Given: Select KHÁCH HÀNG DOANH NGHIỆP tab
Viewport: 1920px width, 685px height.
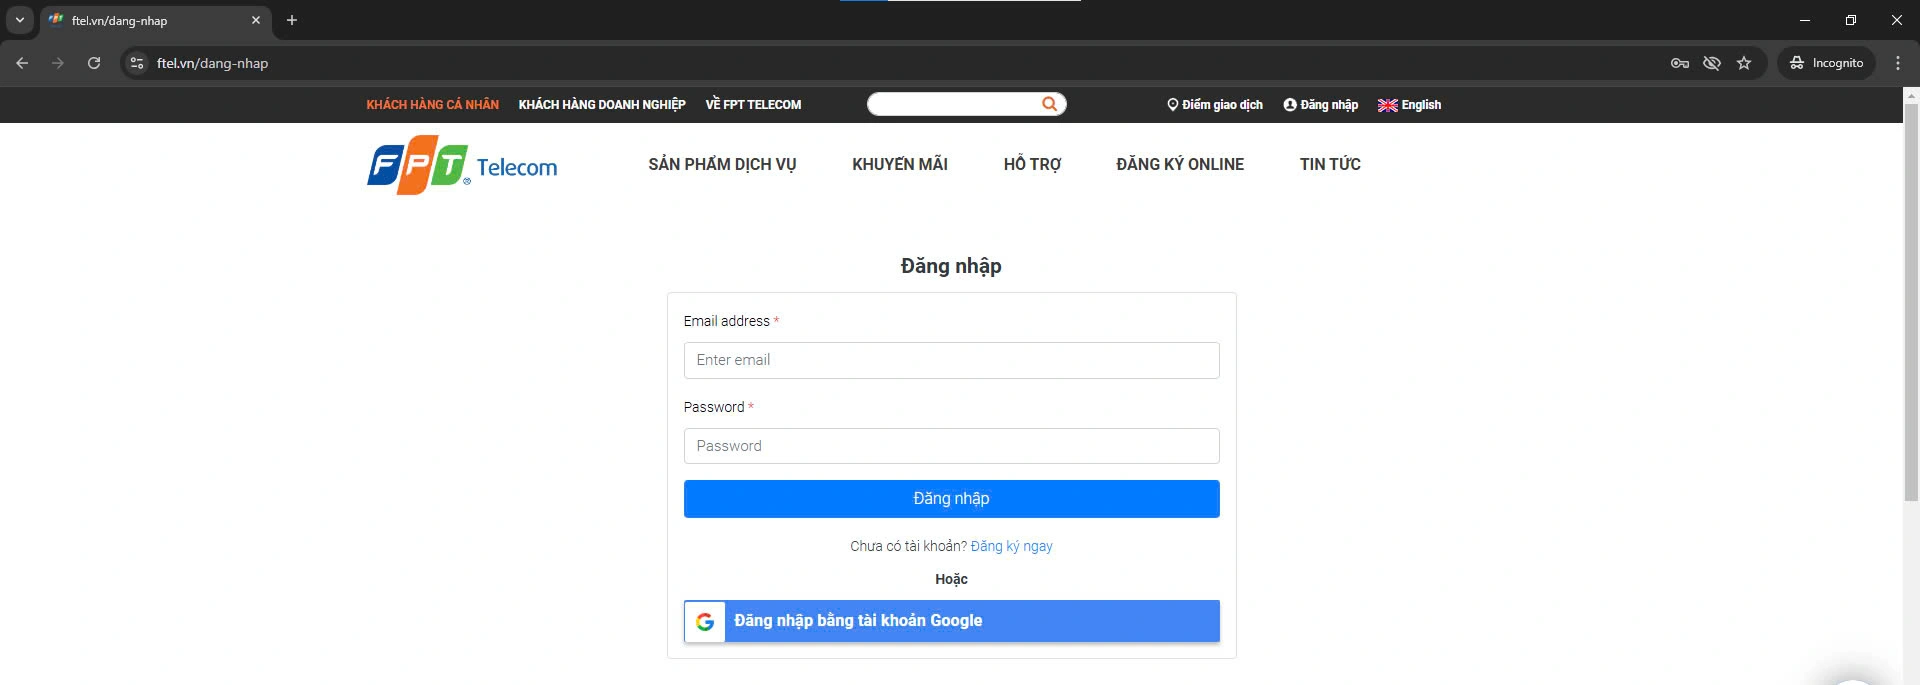Looking at the screenshot, I should click(x=602, y=105).
